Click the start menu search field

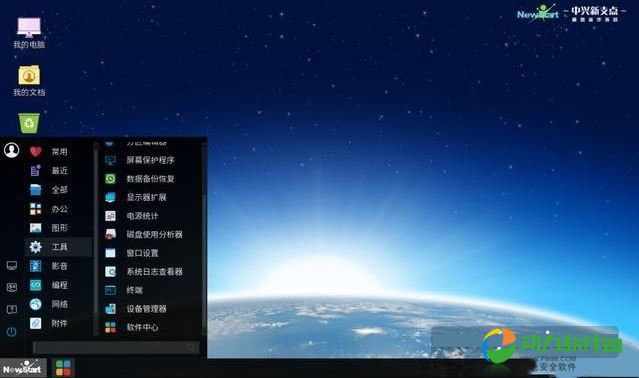[116, 347]
